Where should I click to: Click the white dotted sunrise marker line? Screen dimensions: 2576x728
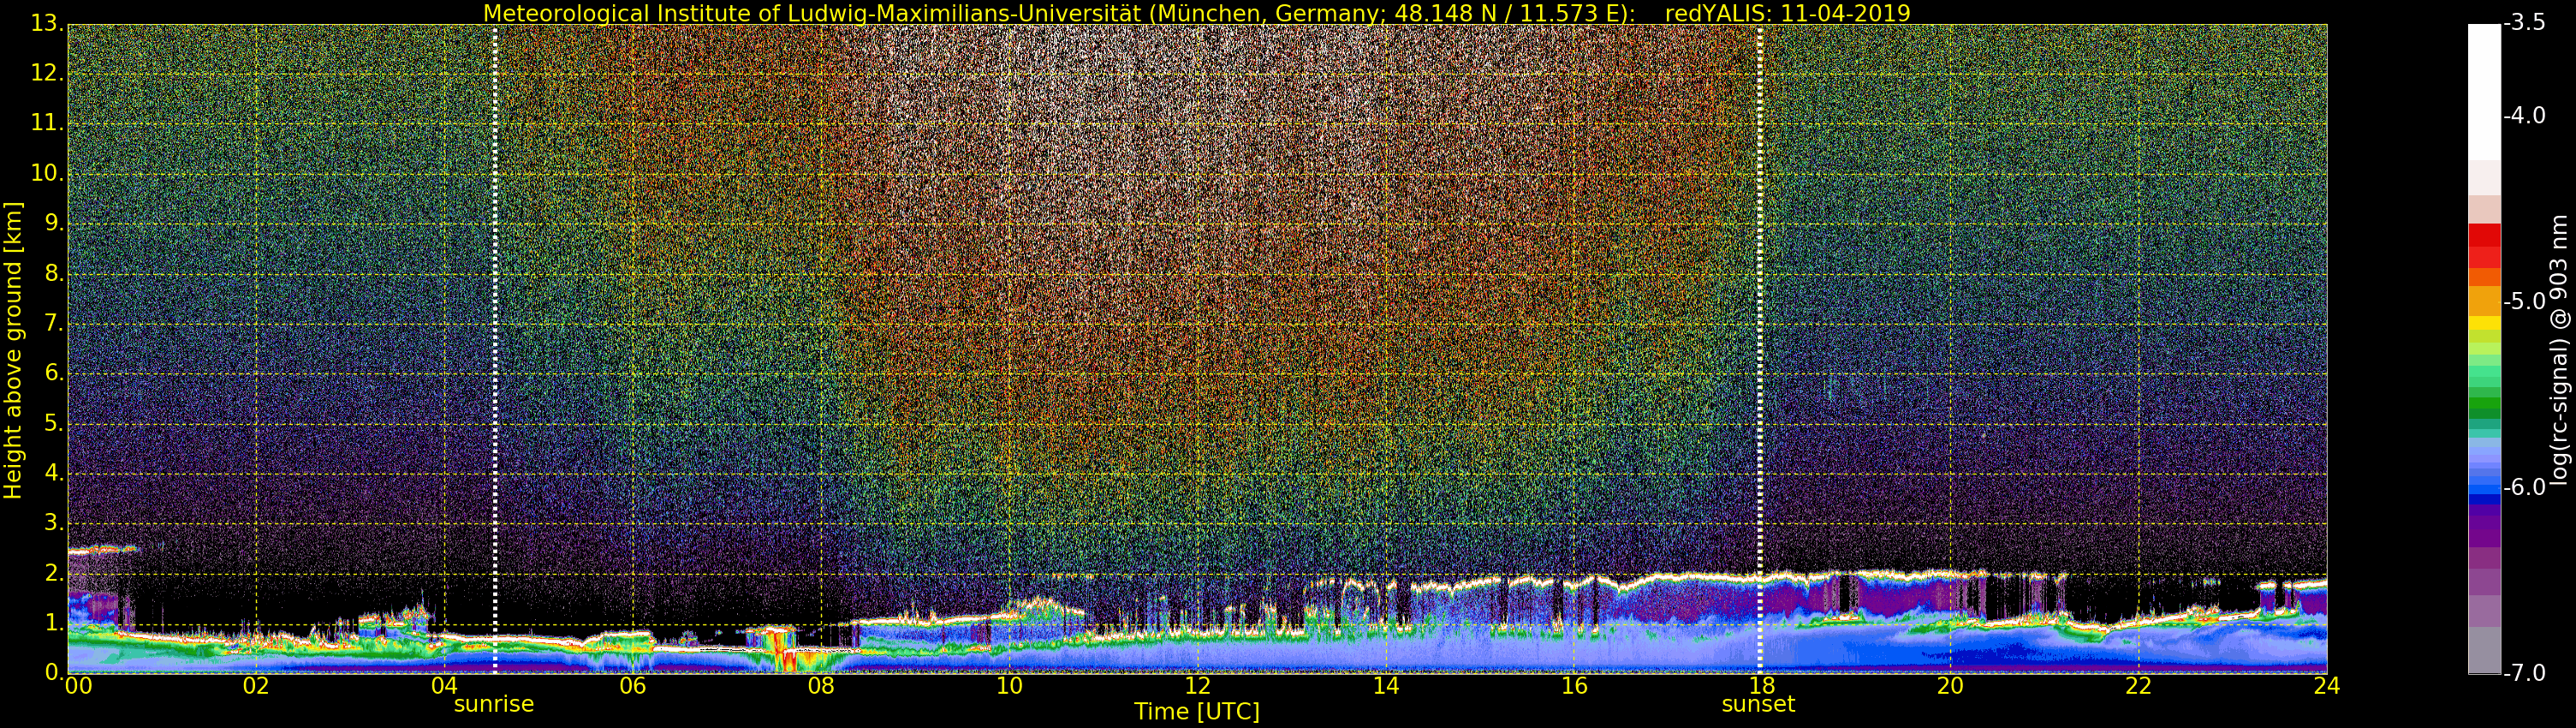coord(495,348)
